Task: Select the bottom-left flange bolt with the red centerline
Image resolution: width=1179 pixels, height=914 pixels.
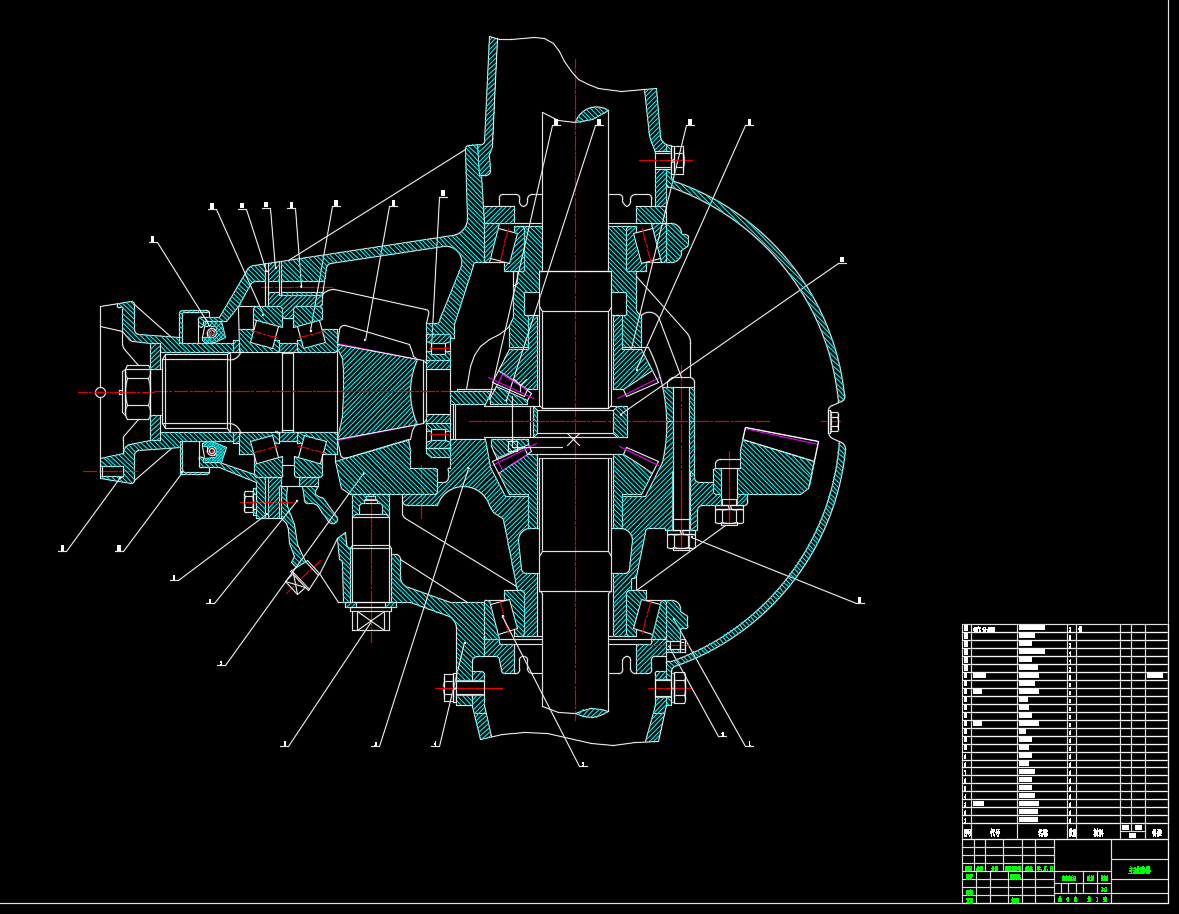Action: [451, 688]
